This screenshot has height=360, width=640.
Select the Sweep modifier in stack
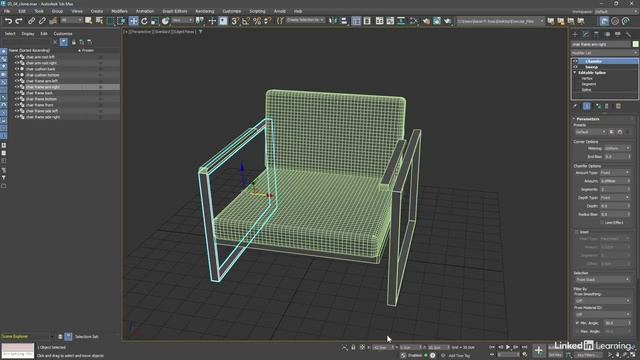coord(591,67)
